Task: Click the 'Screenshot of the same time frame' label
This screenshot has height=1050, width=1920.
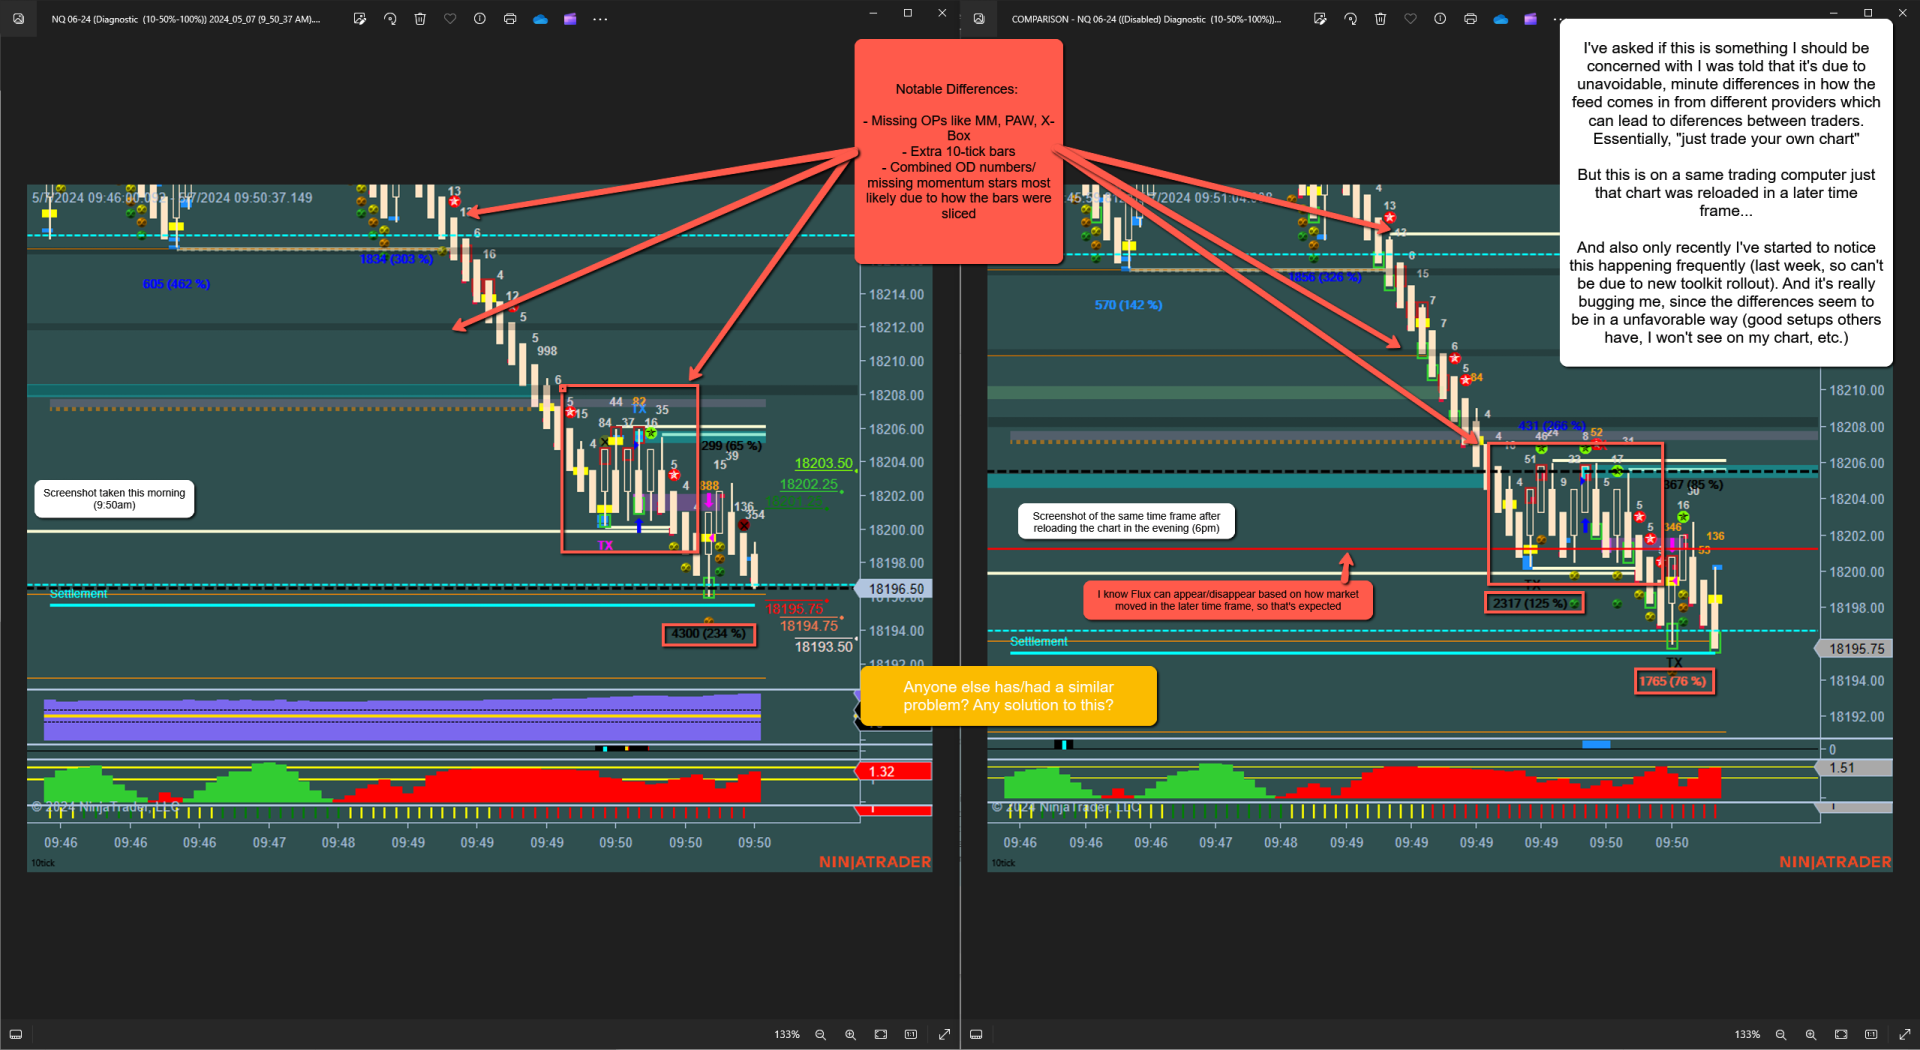Action: click(1126, 522)
